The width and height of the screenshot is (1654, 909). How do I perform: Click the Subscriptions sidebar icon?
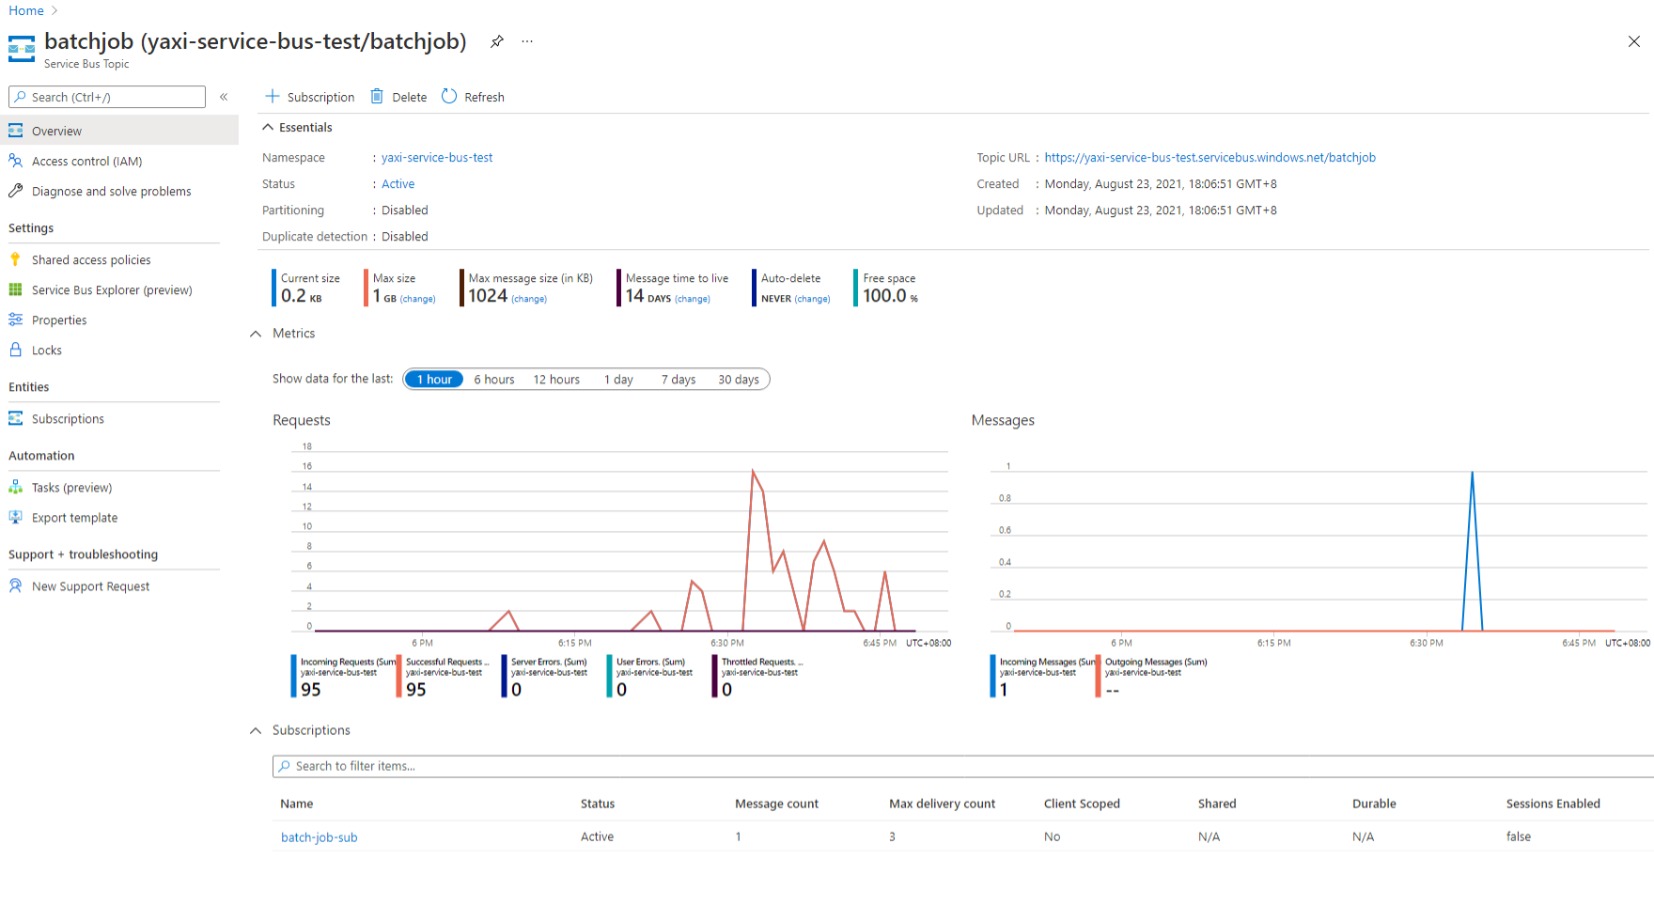point(15,418)
